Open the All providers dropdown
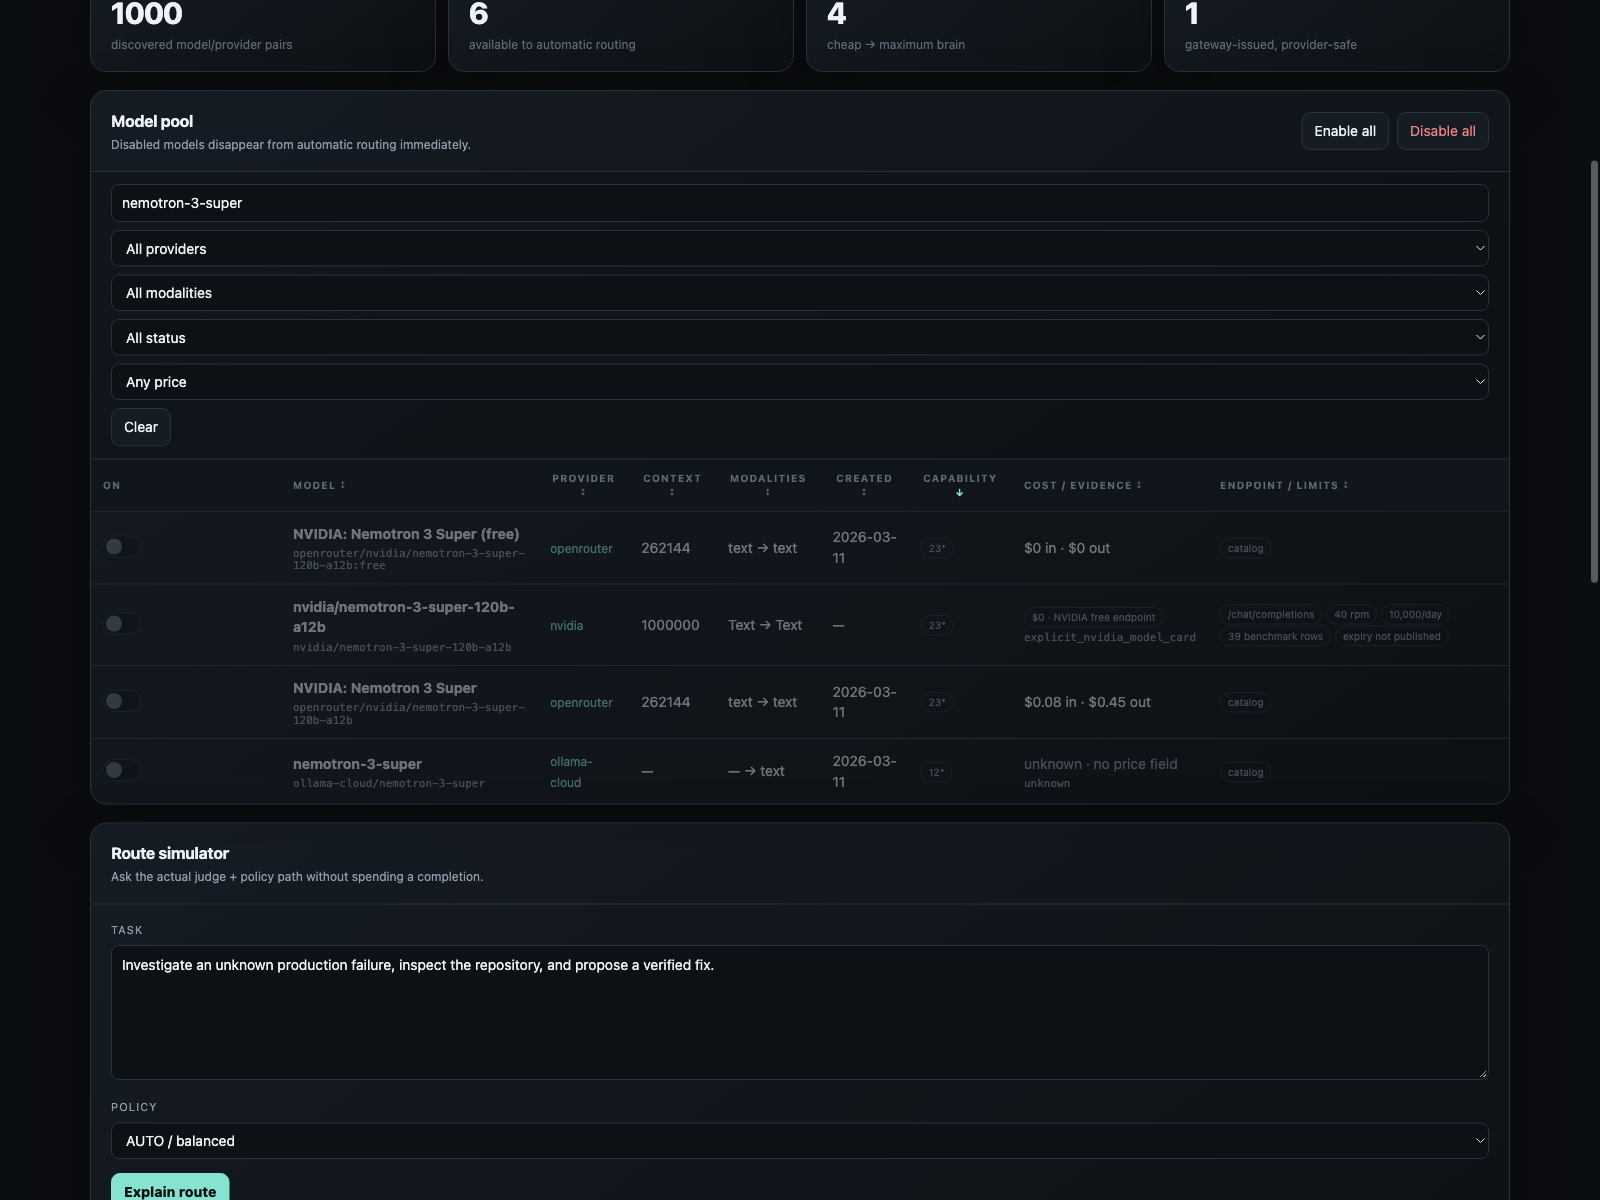The image size is (1600, 1200). click(x=799, y=249)
